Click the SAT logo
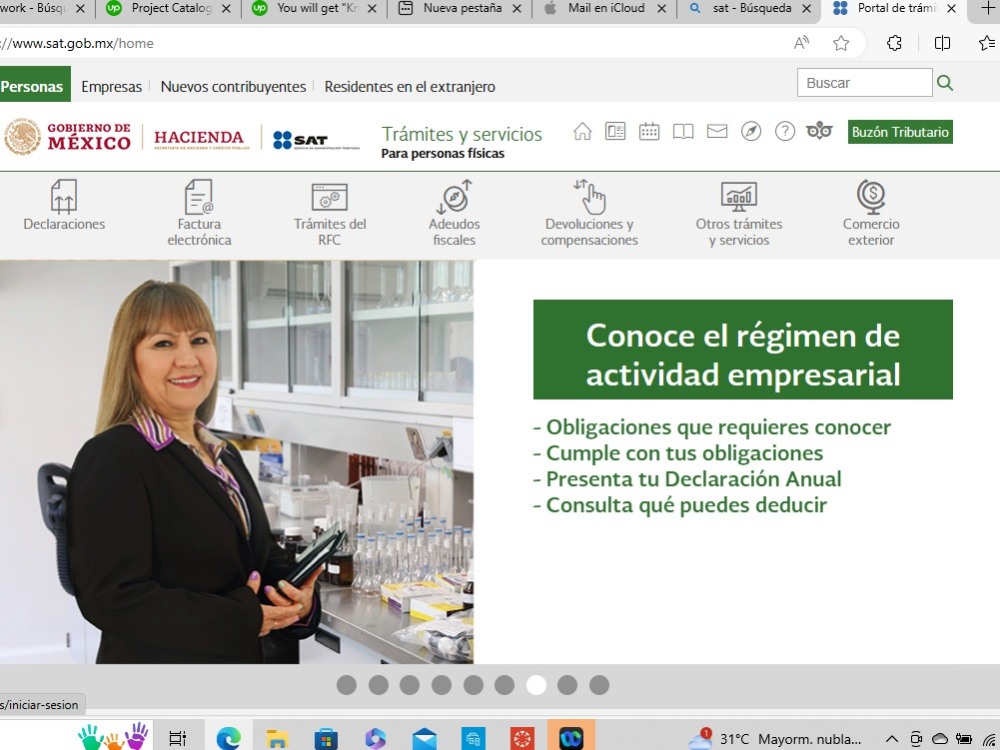 (316, 140)
